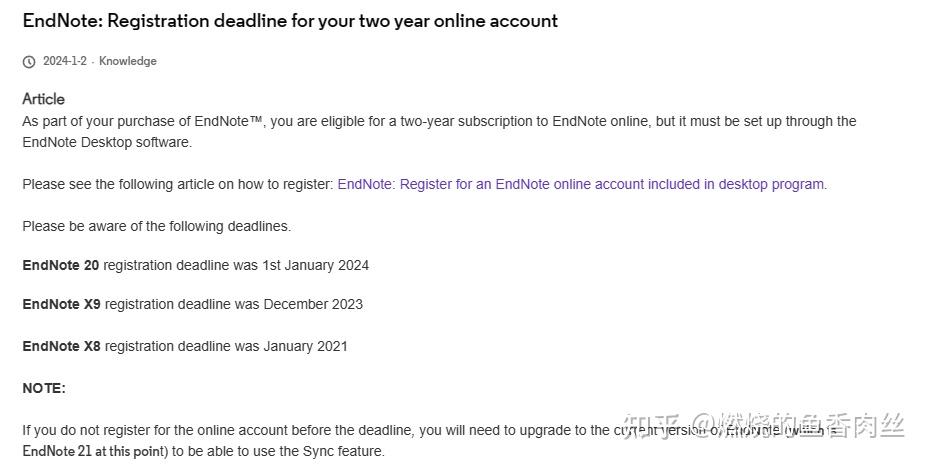Click the 2024-1-2 publication date
The height and width of the screenshot is (464, 929).
click(65, 61)
